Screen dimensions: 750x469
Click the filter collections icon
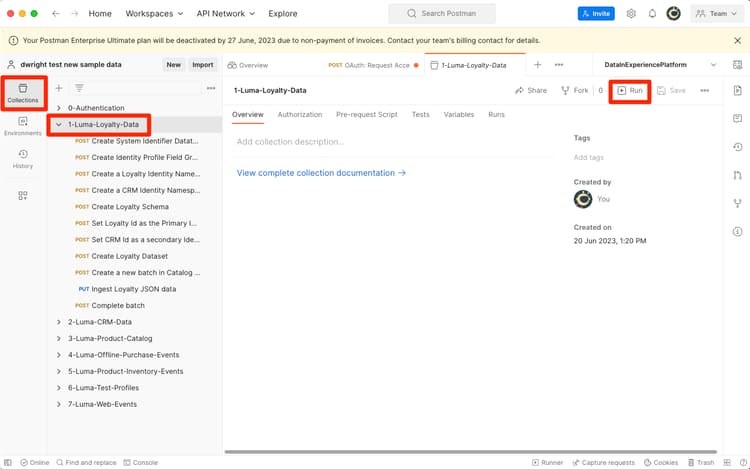[x=79, y=88]
